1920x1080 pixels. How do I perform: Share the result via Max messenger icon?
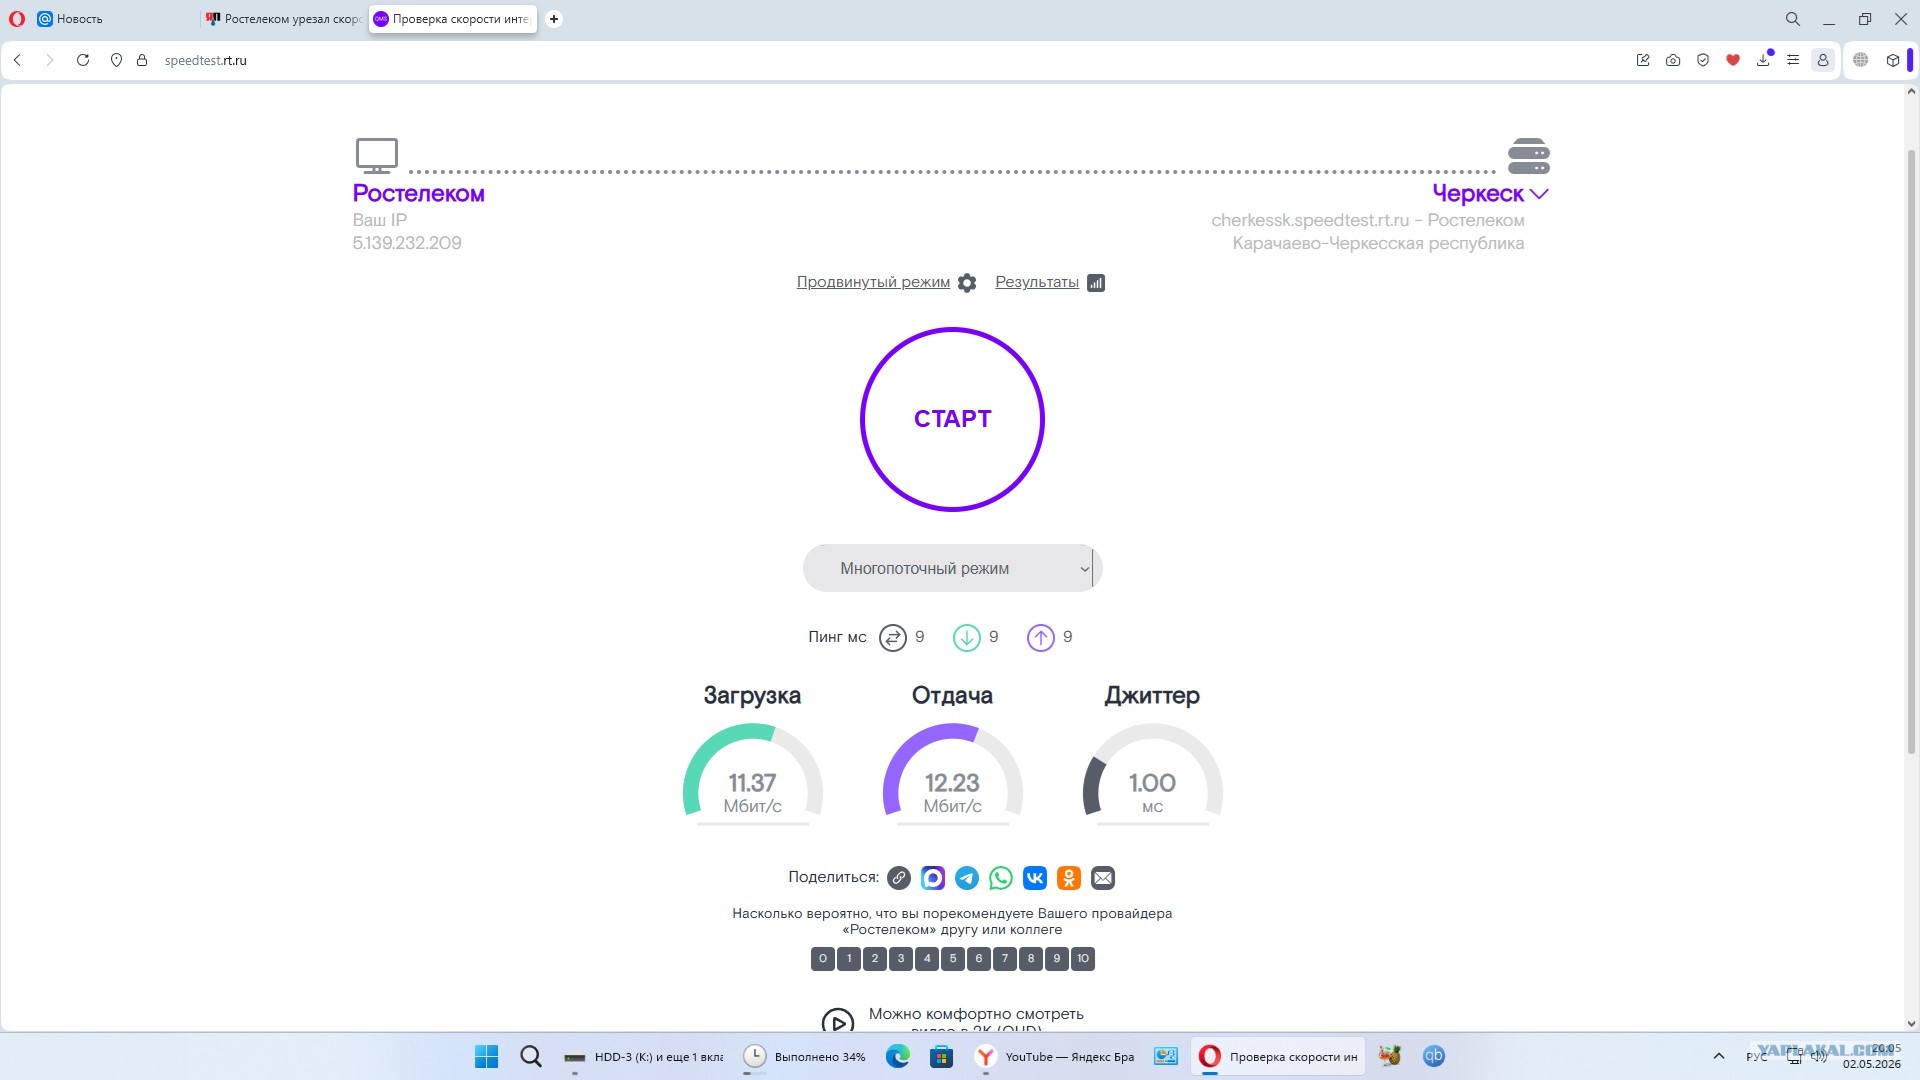(933, 878)
